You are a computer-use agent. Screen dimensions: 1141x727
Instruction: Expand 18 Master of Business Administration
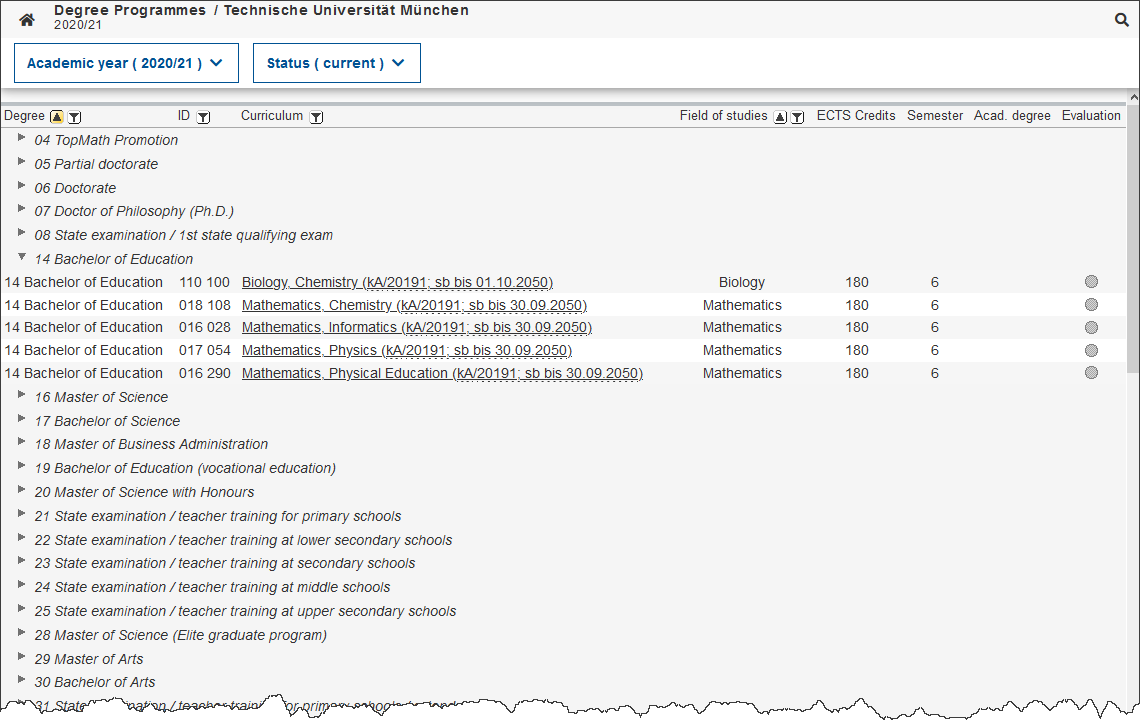22,443
